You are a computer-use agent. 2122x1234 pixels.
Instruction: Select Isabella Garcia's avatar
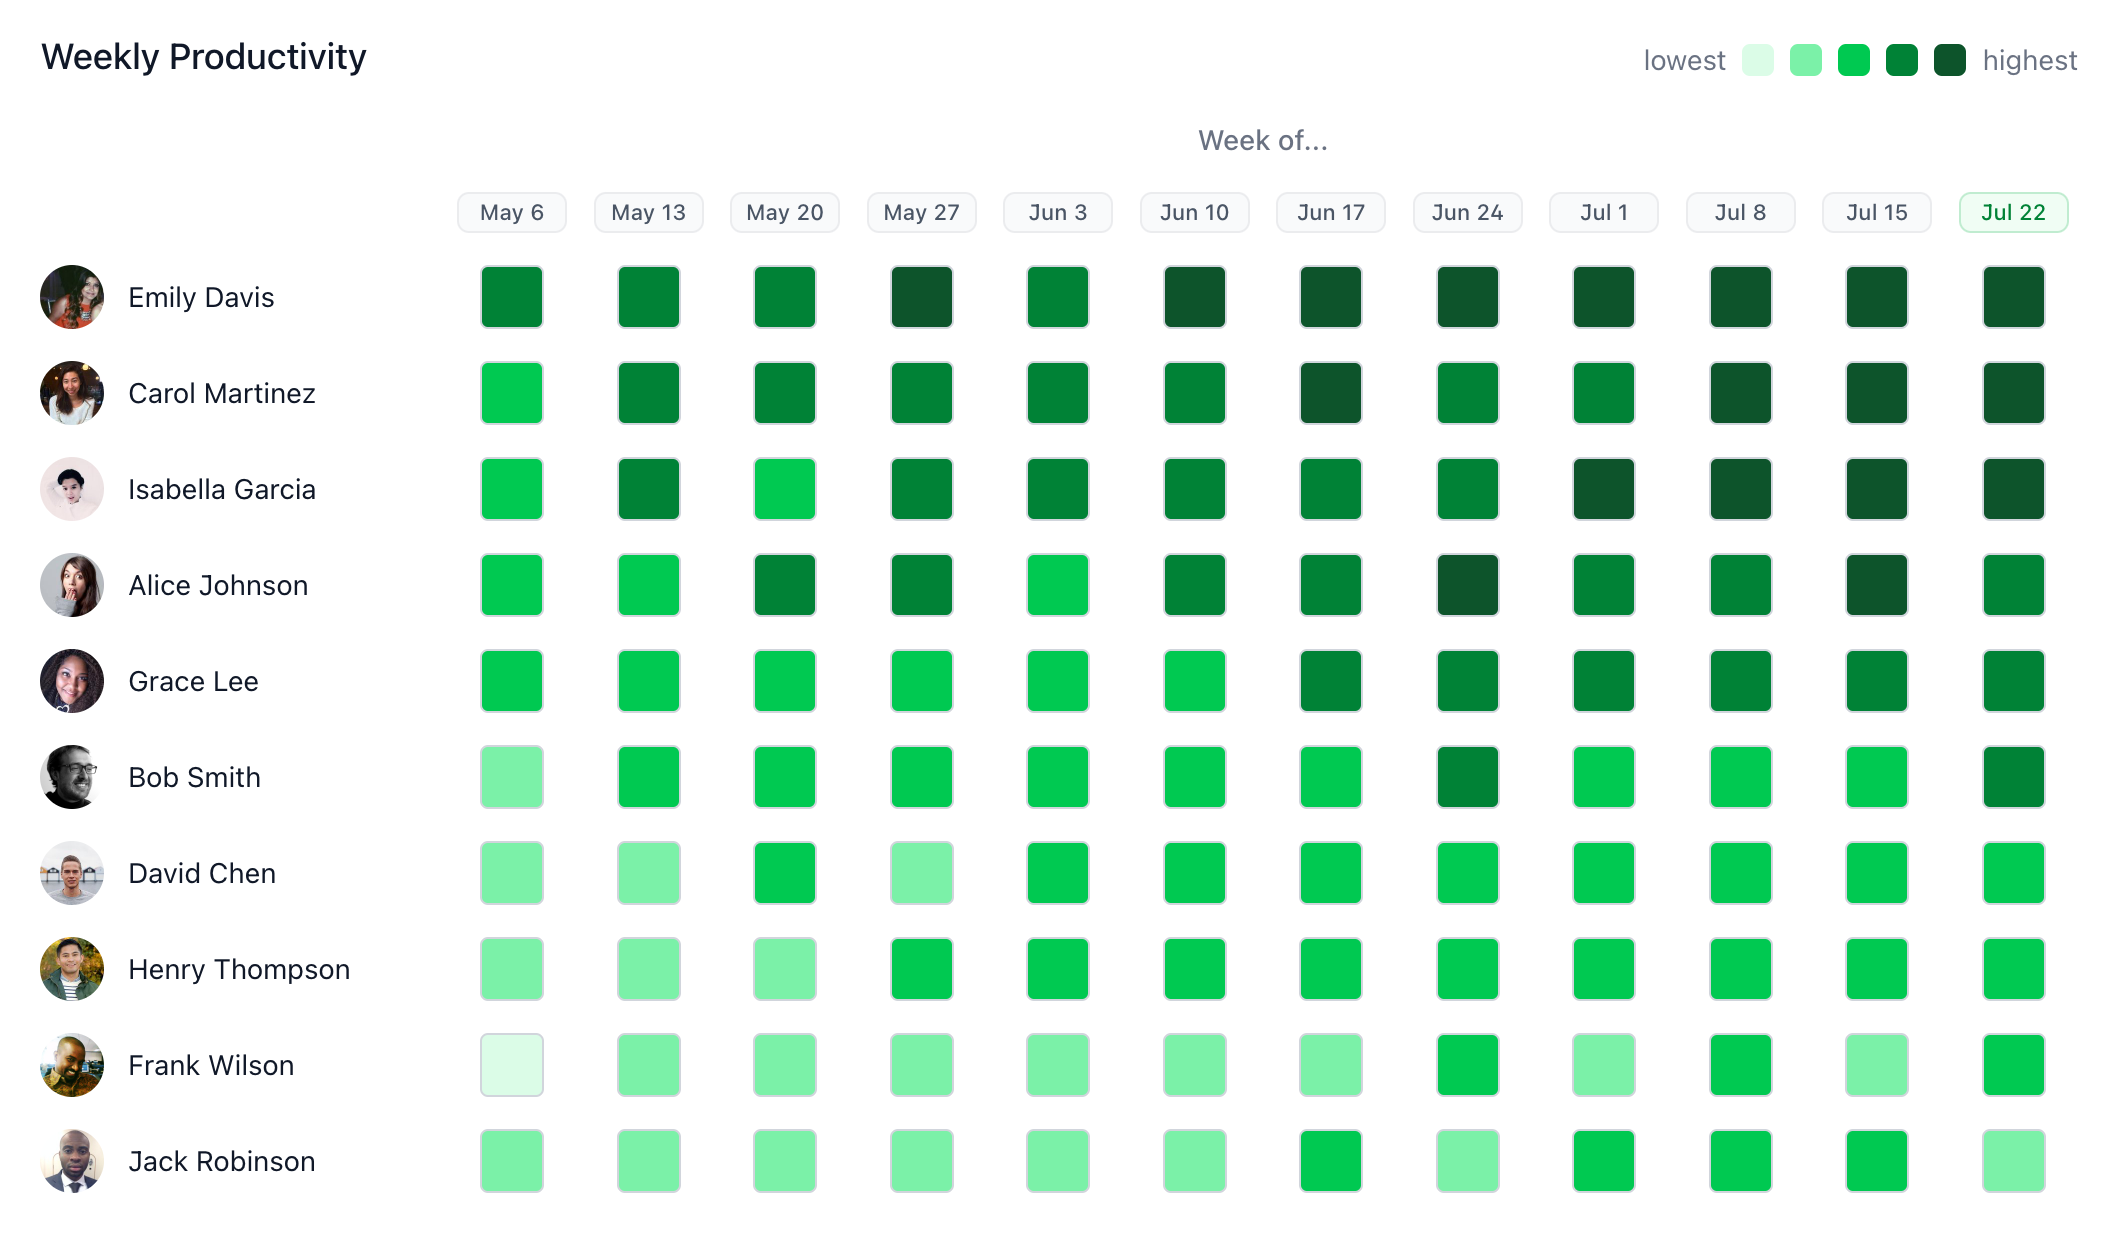point(72,489)
